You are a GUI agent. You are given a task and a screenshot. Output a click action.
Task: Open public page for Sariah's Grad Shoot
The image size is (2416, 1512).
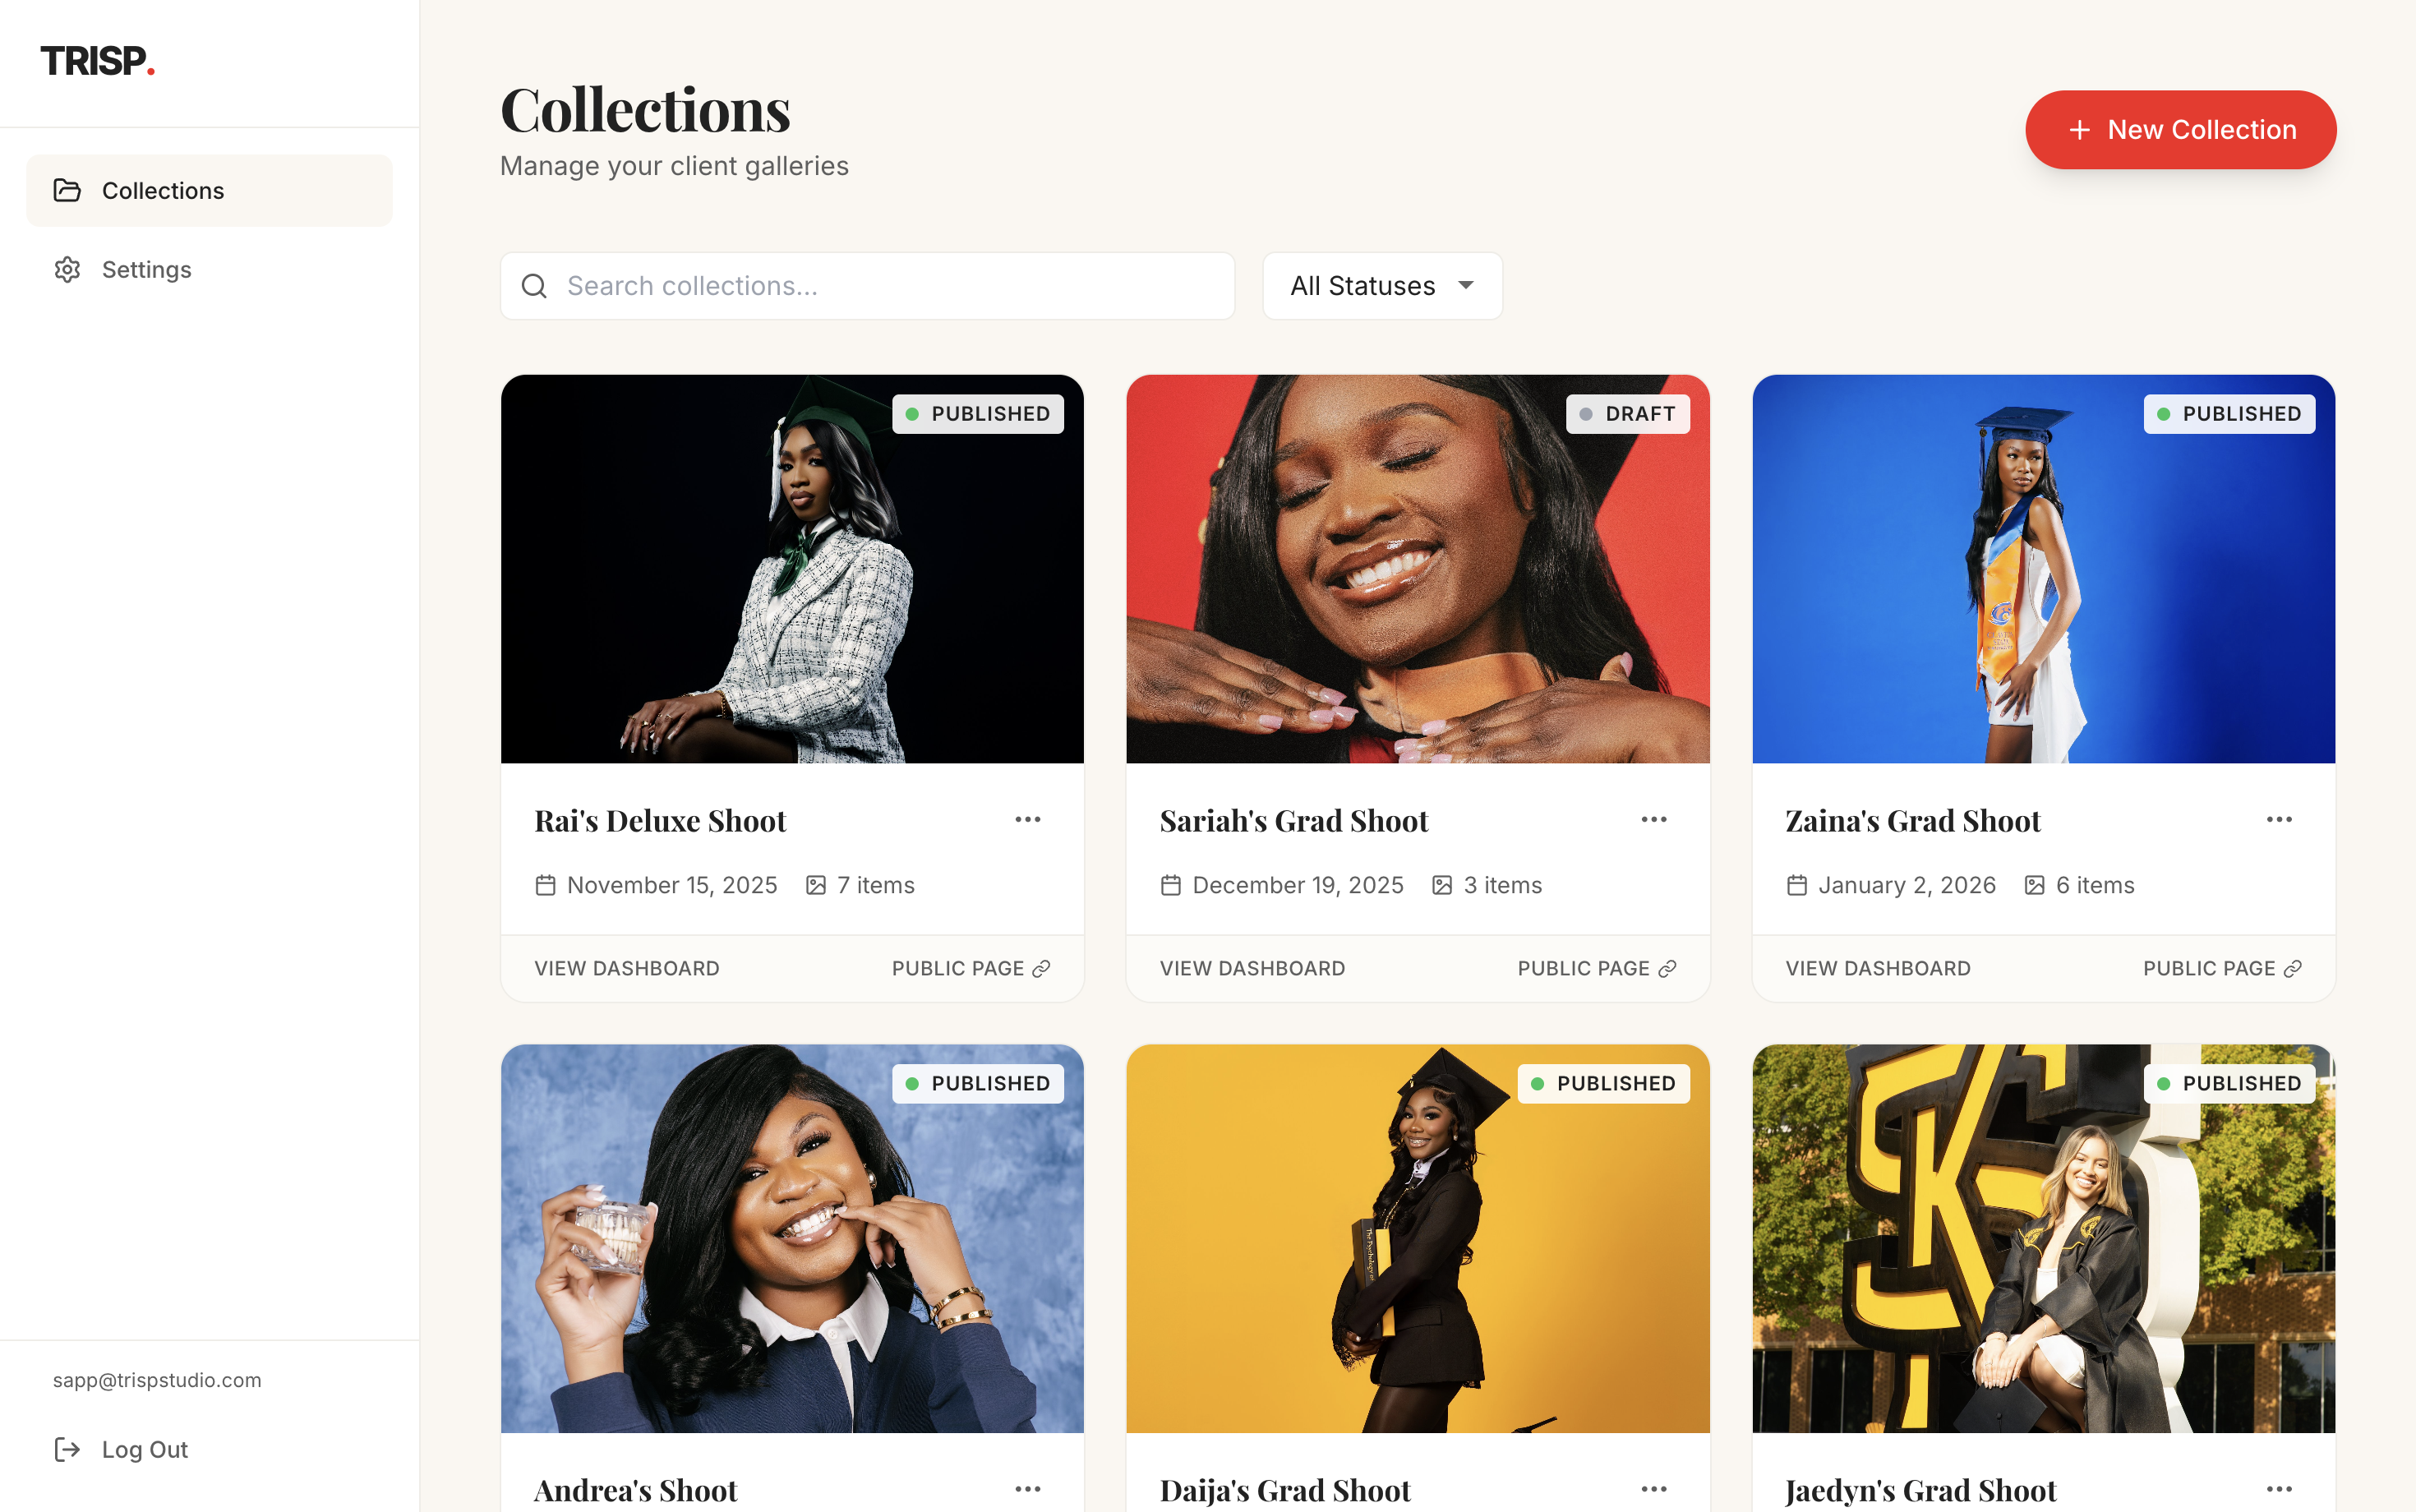coord(1596,968)
